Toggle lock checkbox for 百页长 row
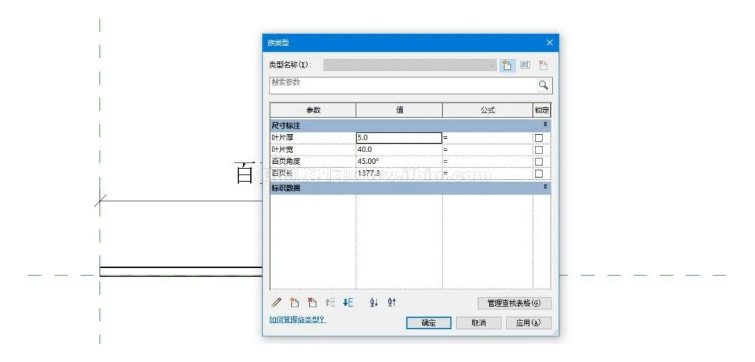The height and width of the screenshot is (362, 755). tap(539, 173)
